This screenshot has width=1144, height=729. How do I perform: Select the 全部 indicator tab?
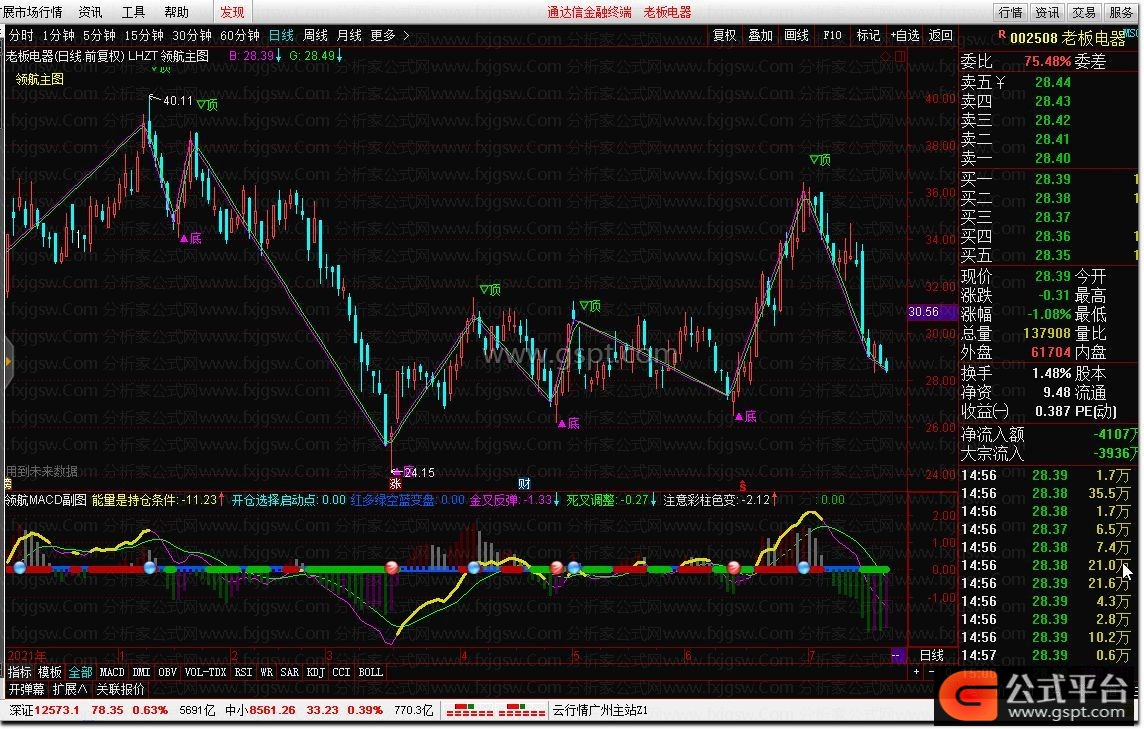tap(80, 672)
